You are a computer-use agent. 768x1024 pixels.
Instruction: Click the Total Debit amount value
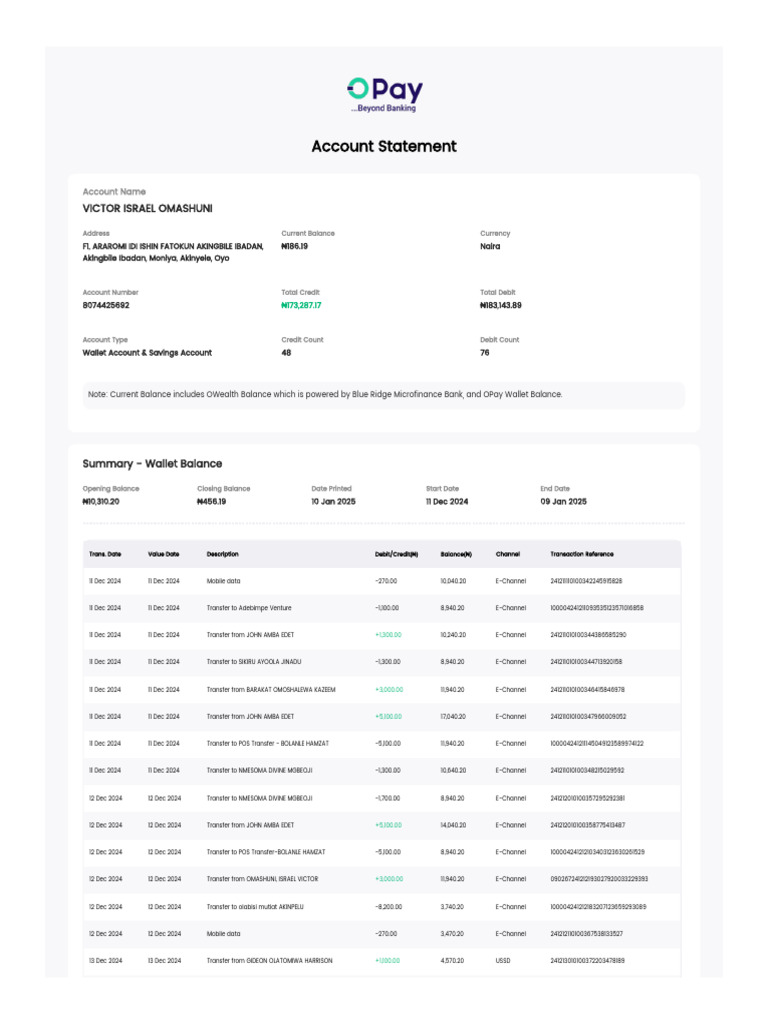click(x=501, y=305)
